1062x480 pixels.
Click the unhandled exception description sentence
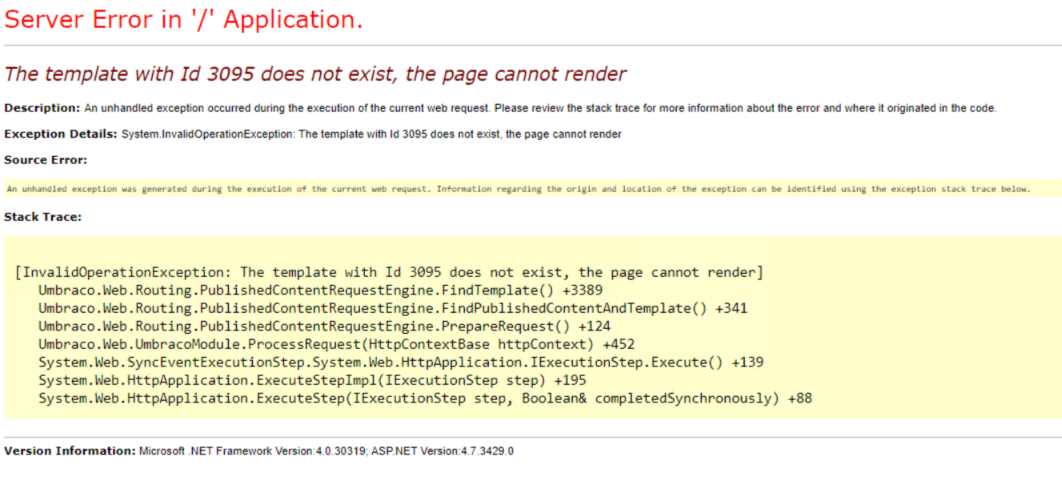coord(540,108)
